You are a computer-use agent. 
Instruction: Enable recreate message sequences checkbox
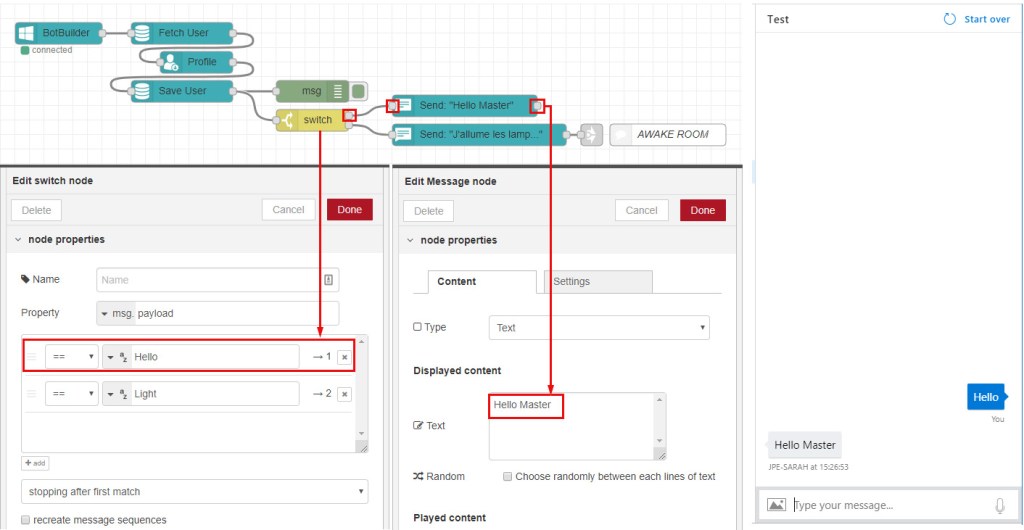[x=26, y=520]
